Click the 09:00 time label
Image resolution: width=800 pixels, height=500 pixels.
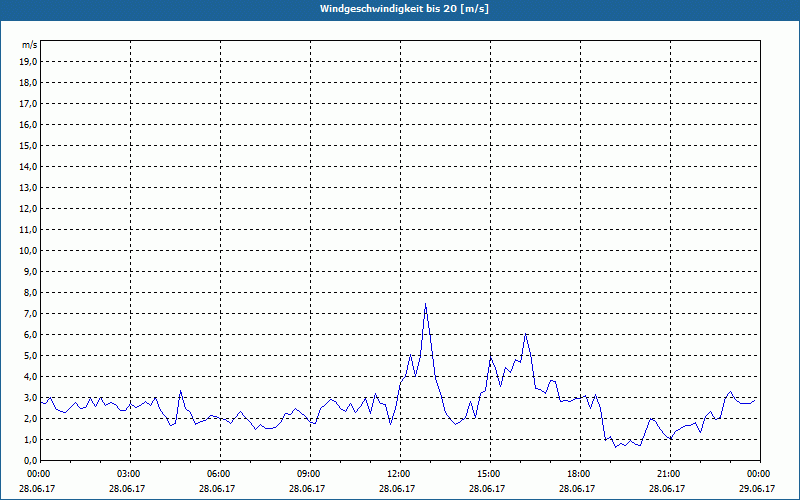310,474
